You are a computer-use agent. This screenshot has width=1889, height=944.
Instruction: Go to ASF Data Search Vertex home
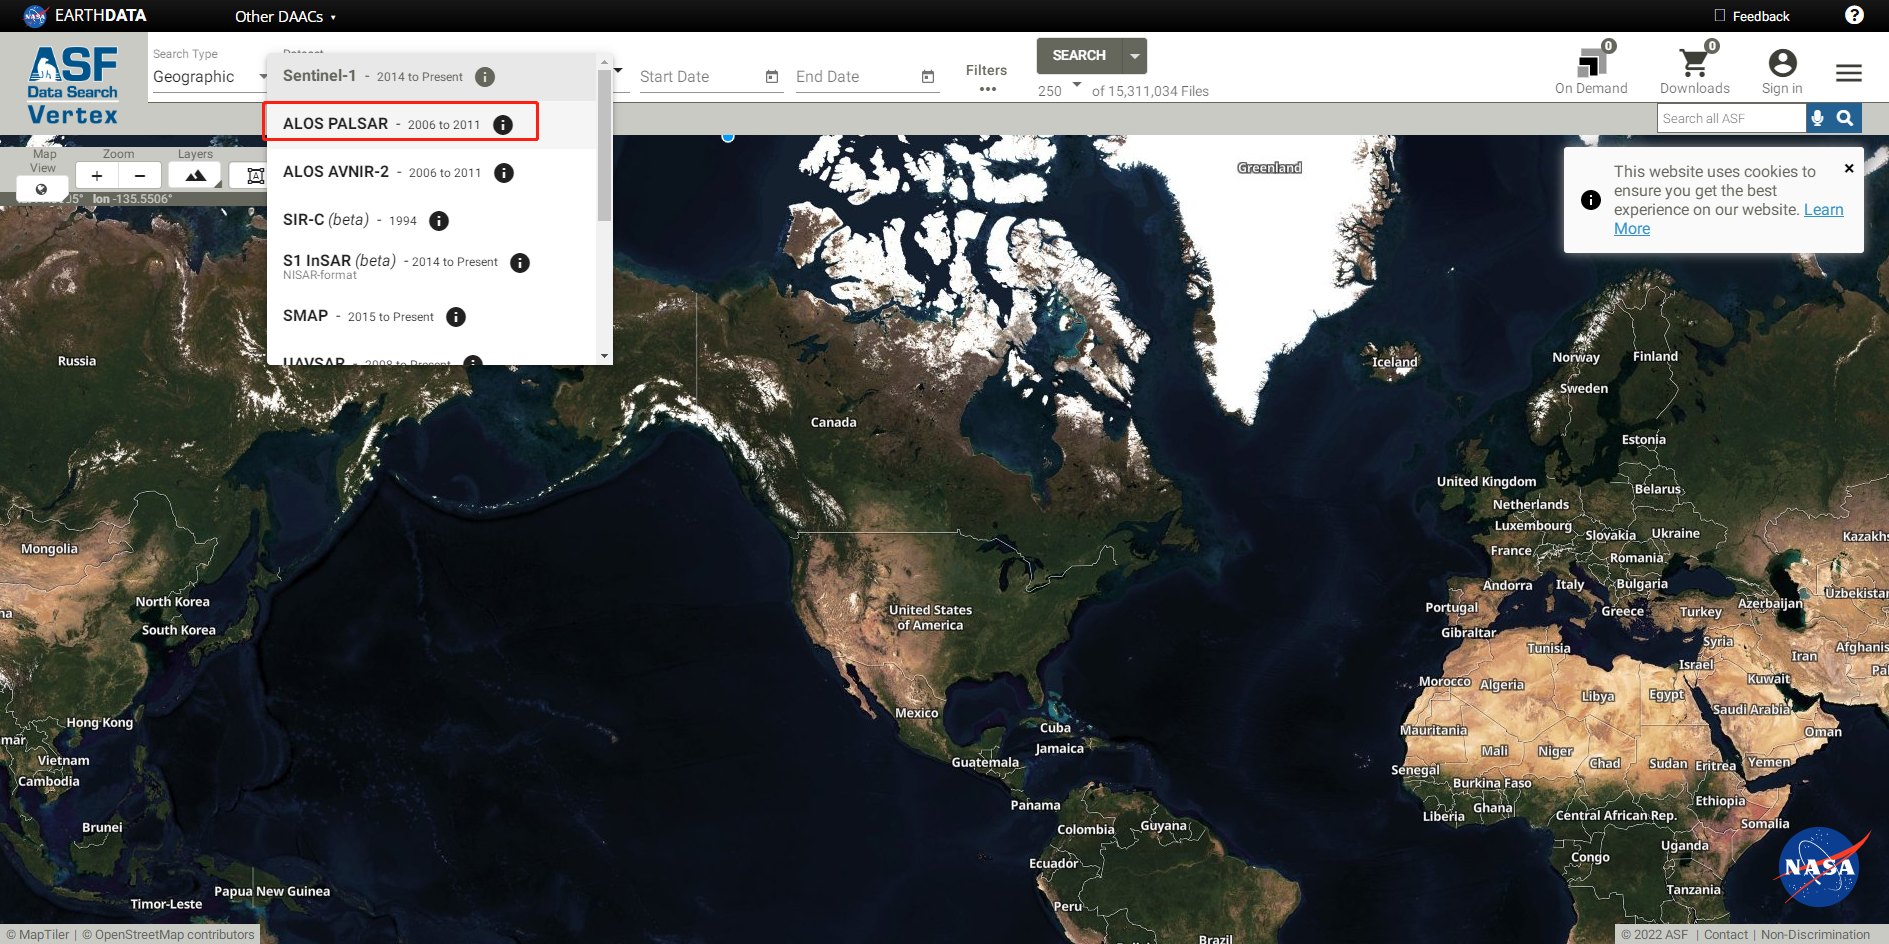pyautogui.click(x=72, y=86)
